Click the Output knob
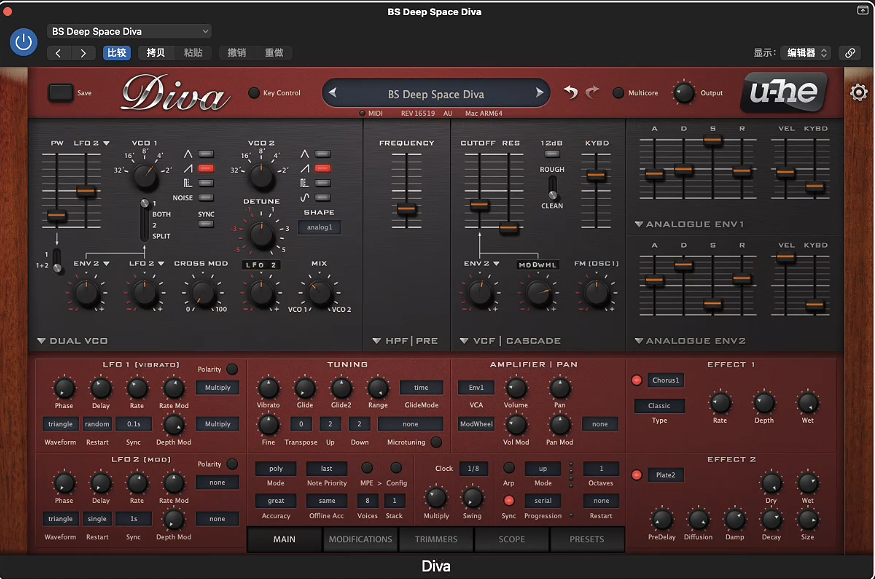Screen dimensions: 875x579 684,93
